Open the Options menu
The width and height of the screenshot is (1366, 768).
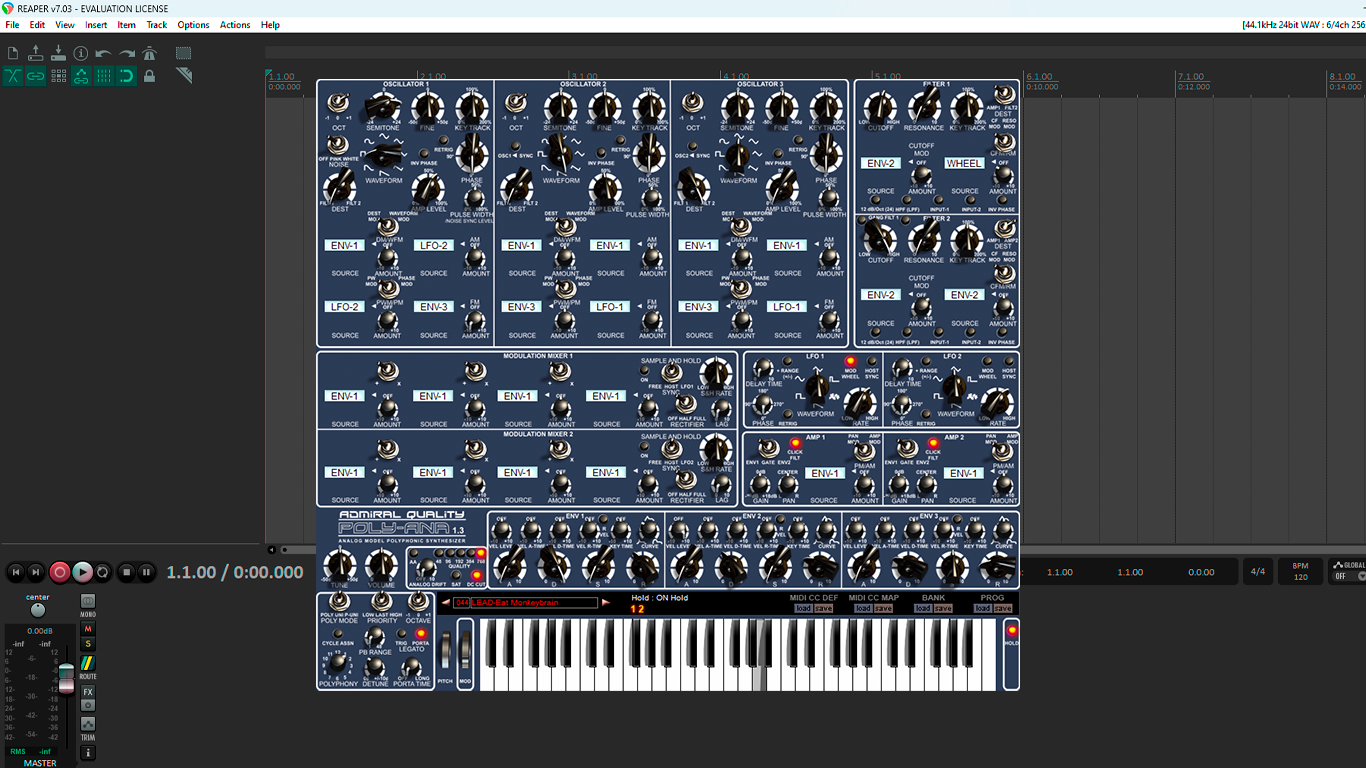click(x=193, y=25)
